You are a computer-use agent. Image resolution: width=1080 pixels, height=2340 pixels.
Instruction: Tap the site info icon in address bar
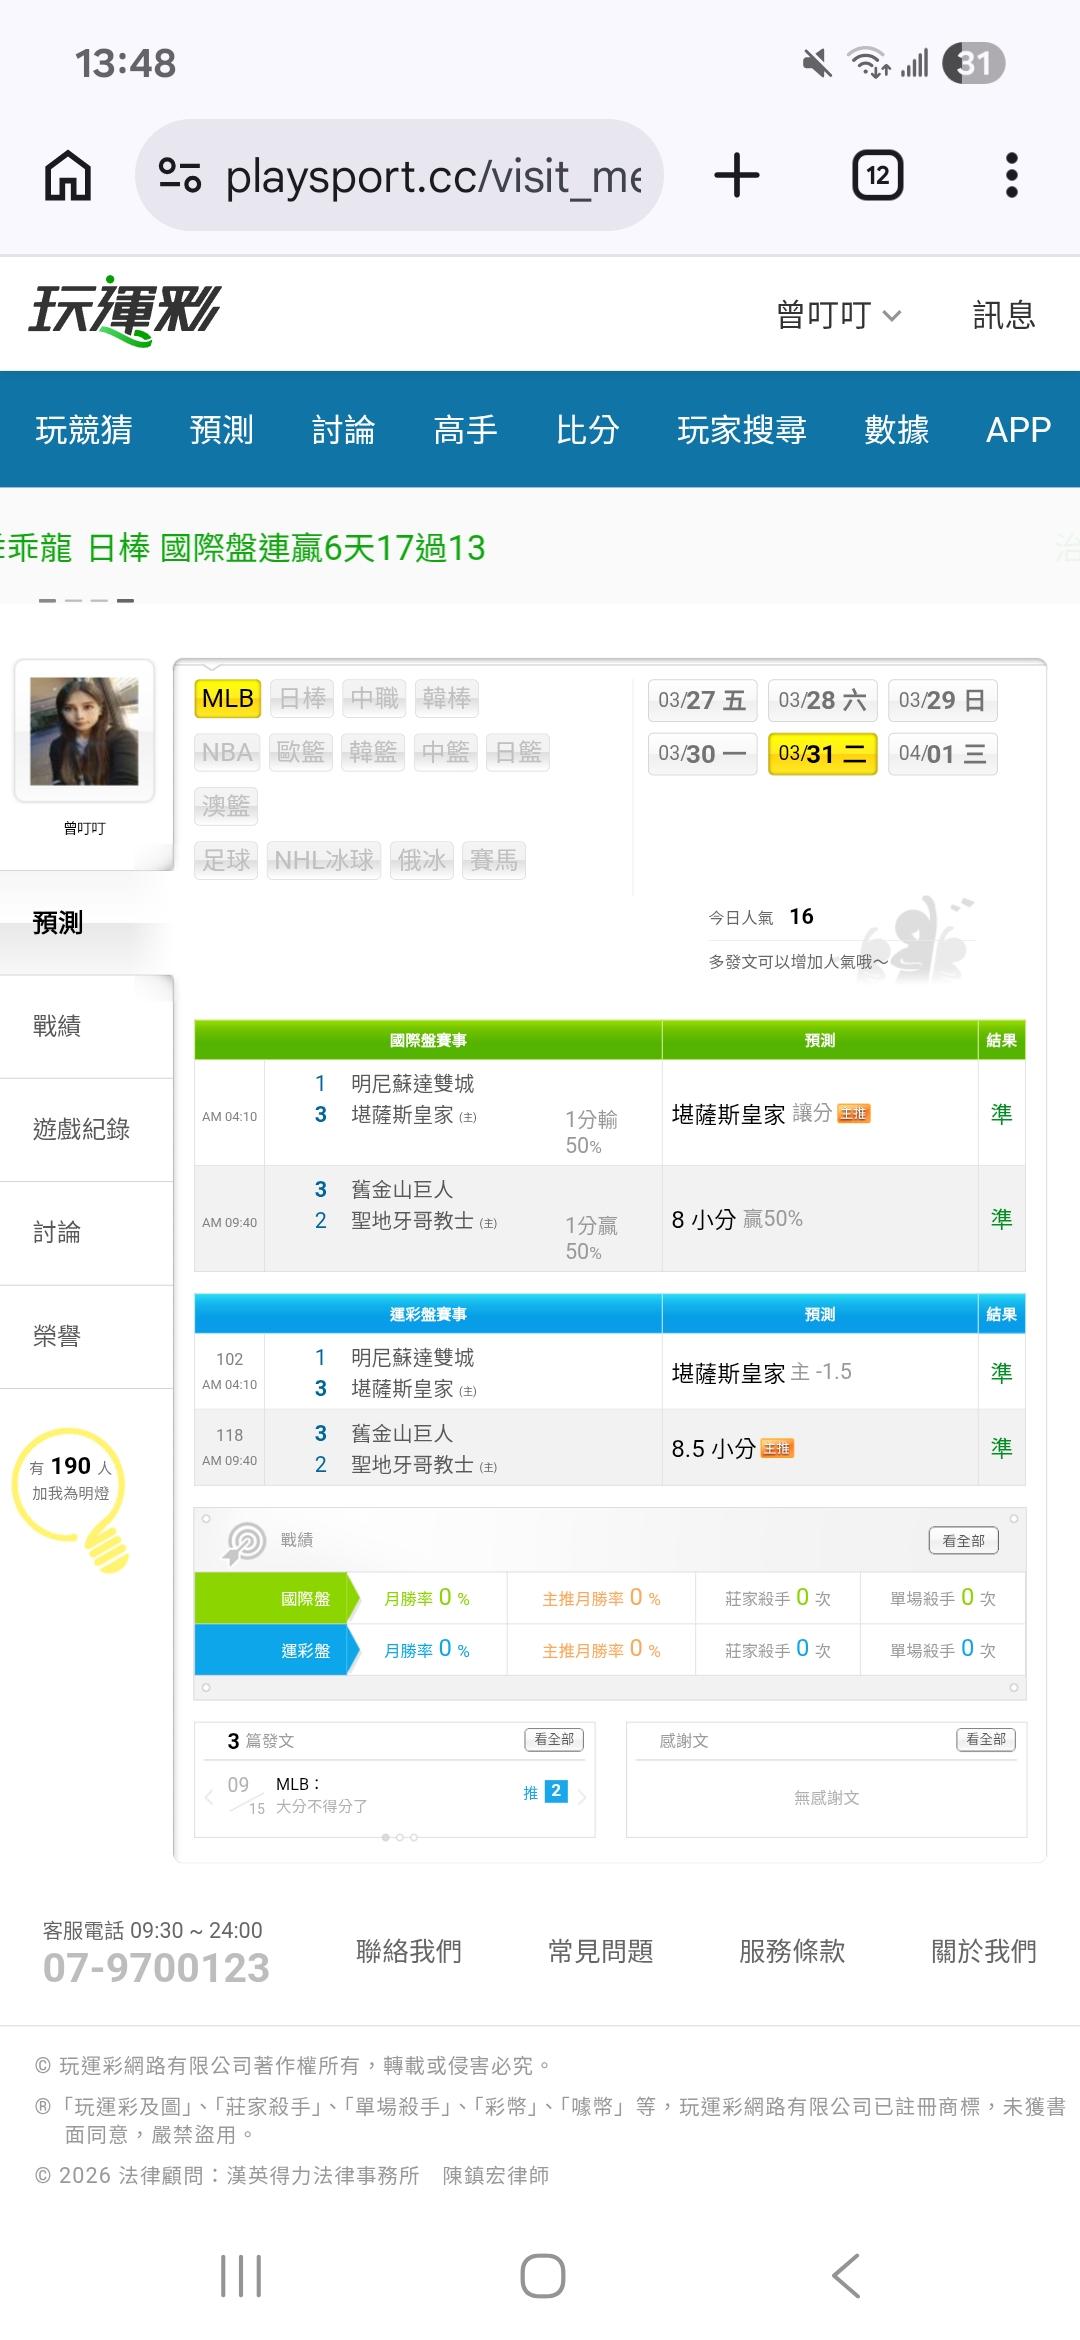tap(180, 176)
